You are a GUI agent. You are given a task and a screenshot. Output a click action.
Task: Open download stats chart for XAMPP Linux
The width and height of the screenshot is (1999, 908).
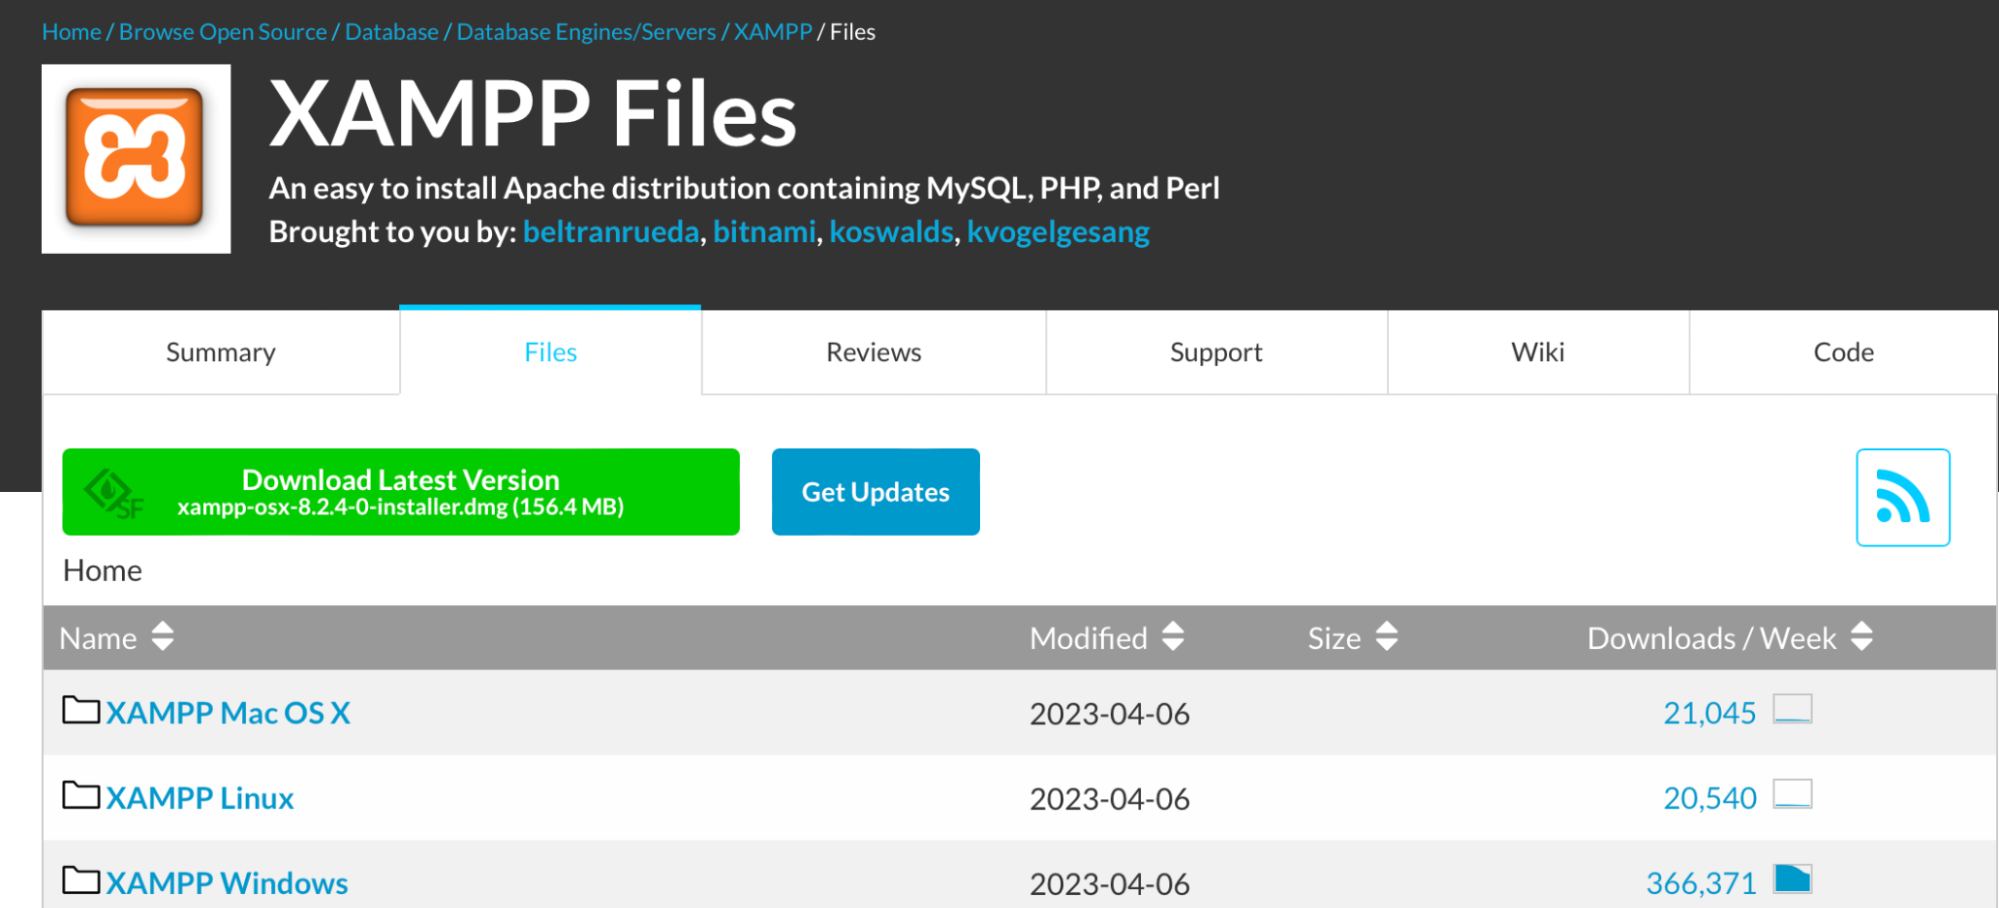[x=1792, y=794]
